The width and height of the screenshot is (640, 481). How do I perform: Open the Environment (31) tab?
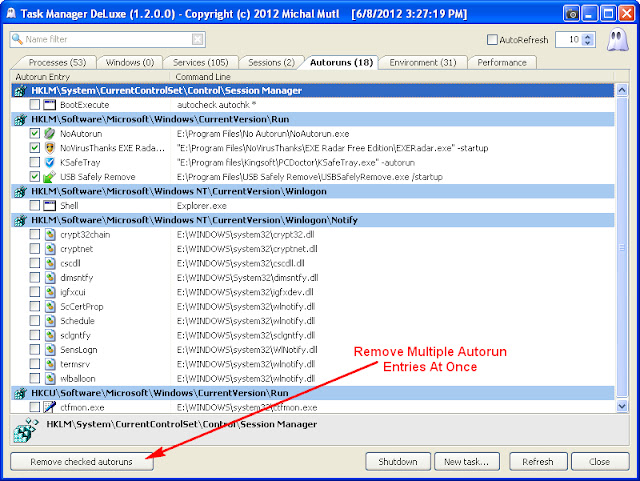pos(423,62)
